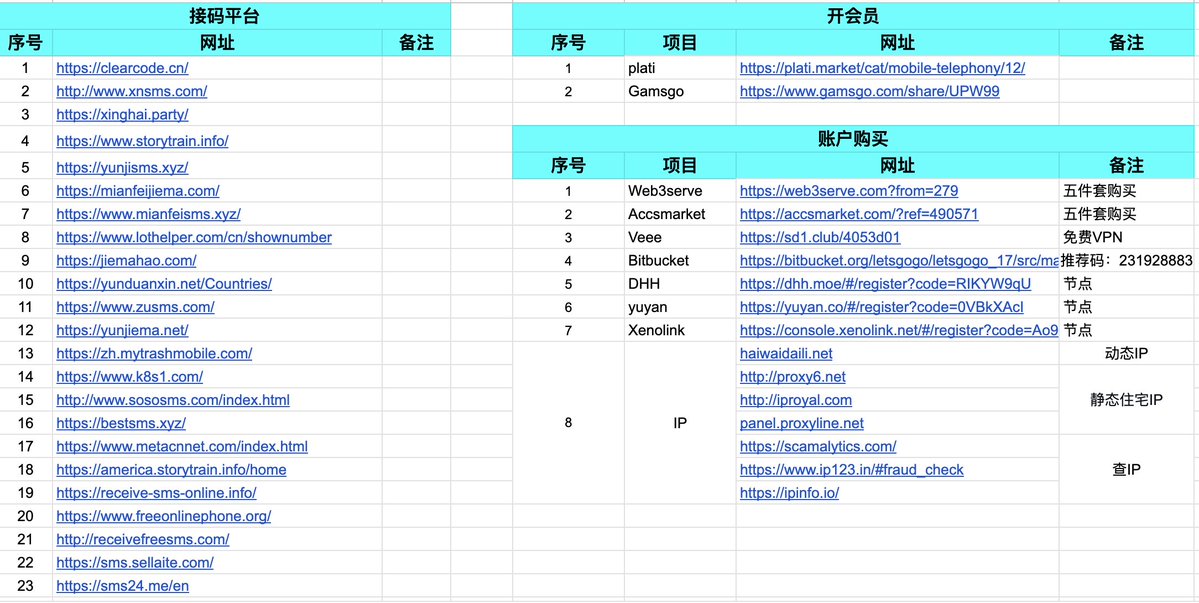Select 节点 note in DHH row
The height and width of the screenshot is (603, 1199).
pyautogui.click(x=1126, y=284)
